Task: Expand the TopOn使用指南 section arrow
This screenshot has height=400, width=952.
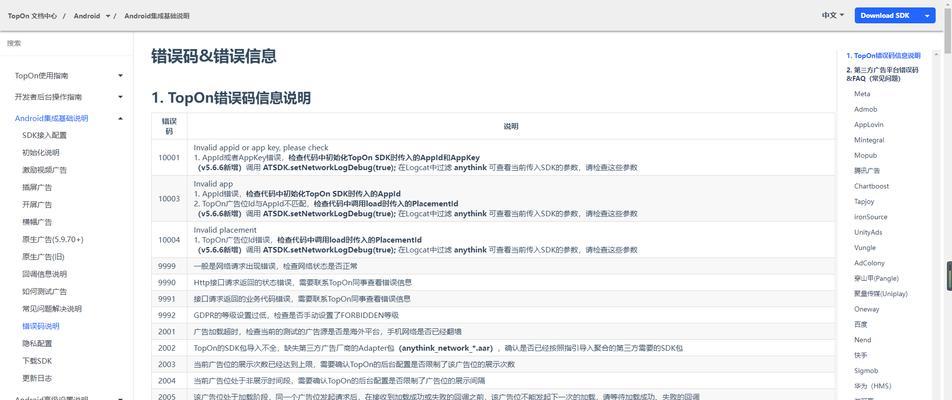Action: [120, 76]
